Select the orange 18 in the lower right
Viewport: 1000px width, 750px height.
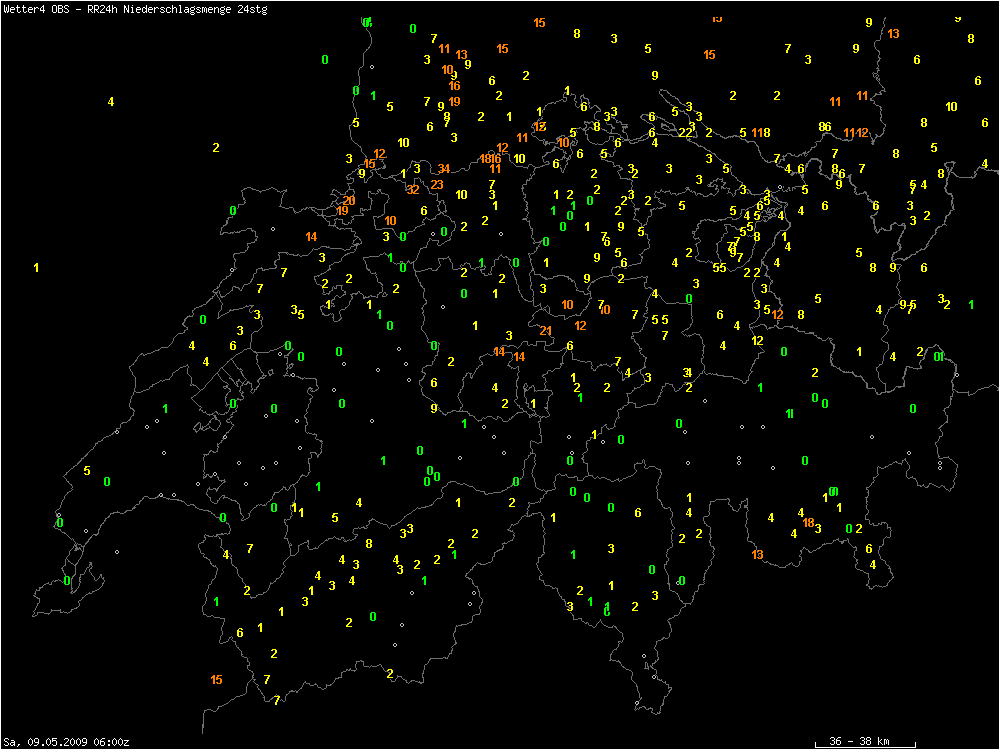click(808, 522)
